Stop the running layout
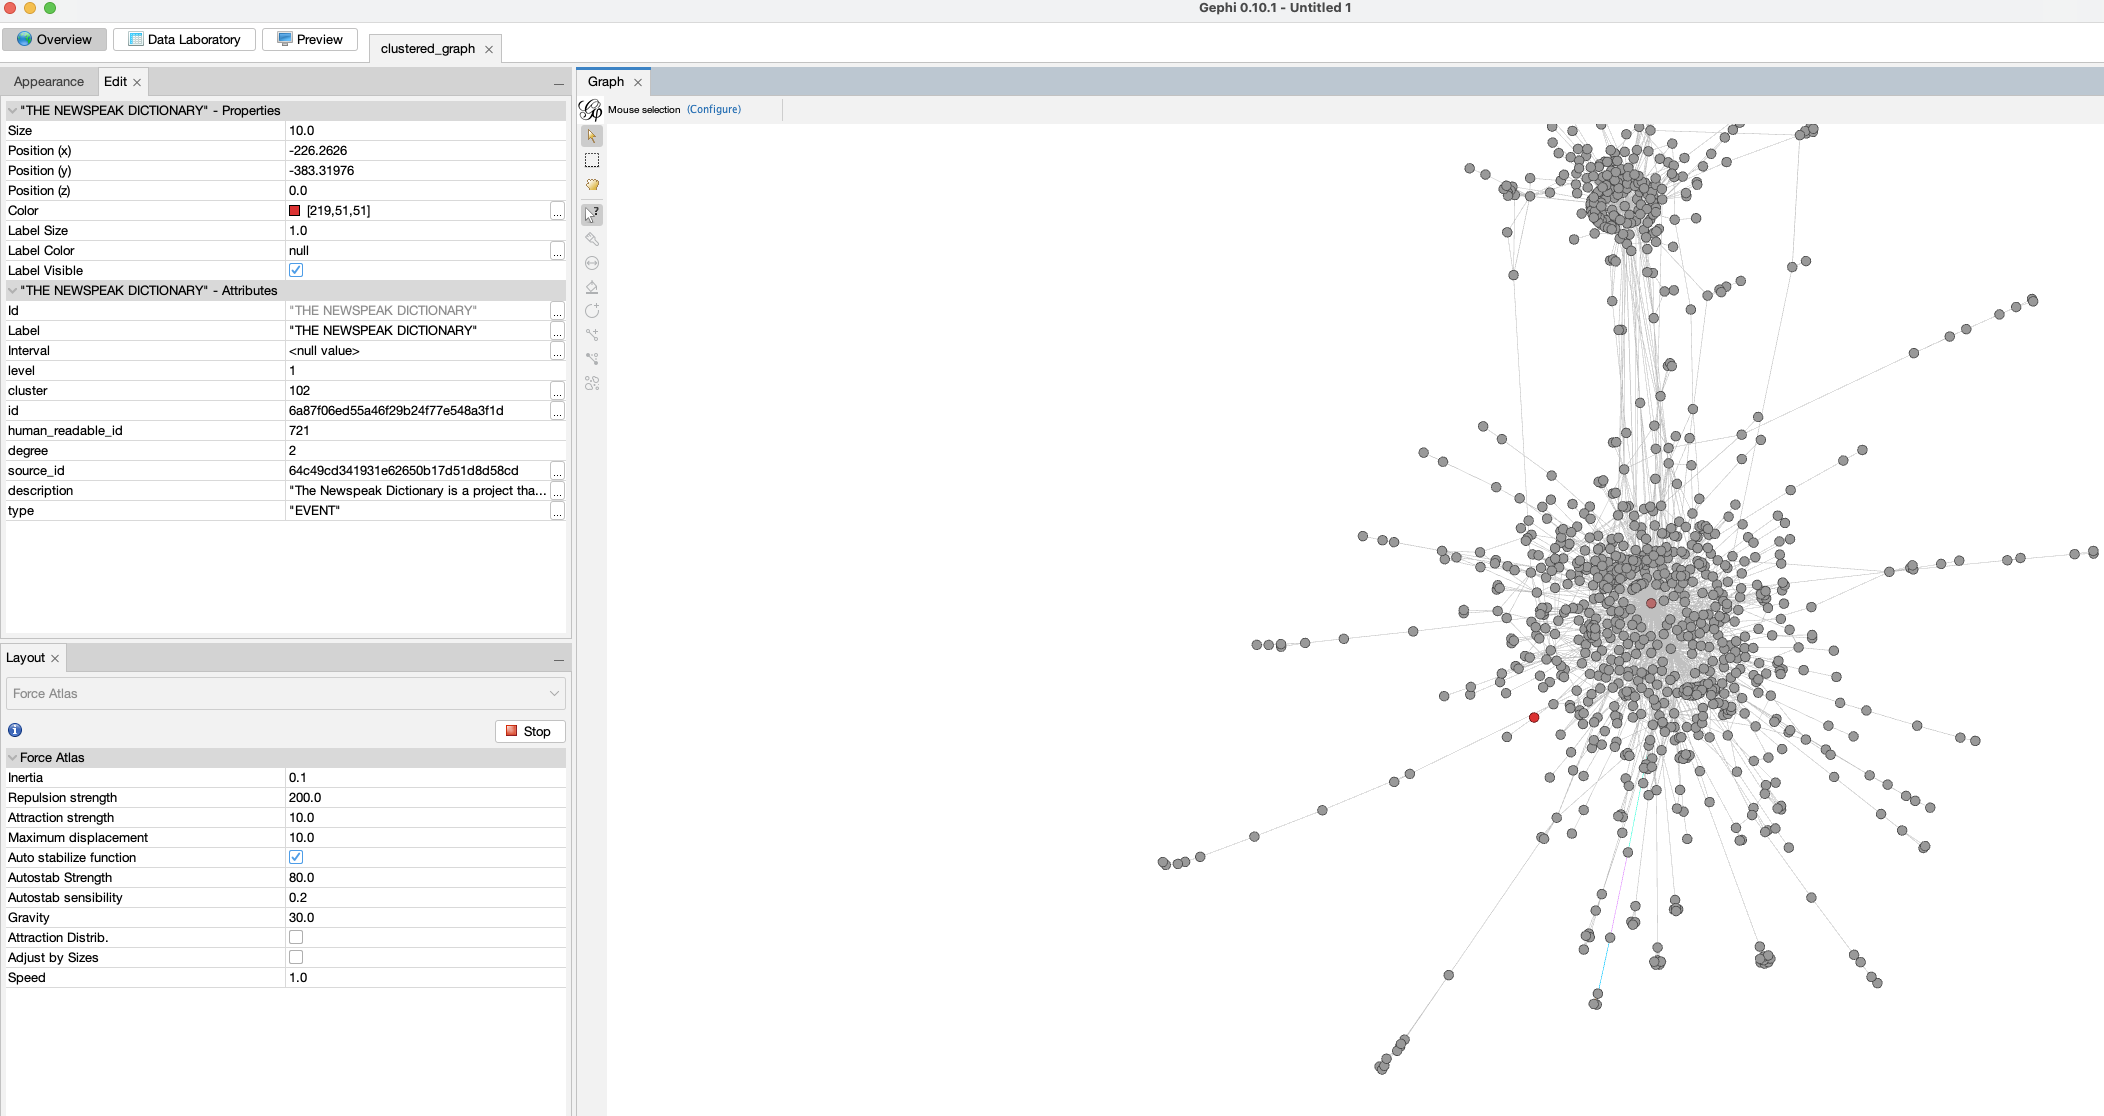The image size is (2104, 1116). [529, 731]
